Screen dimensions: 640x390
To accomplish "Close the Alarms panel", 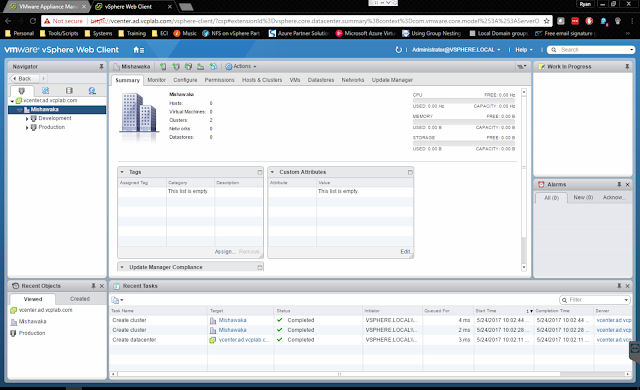I will click(627, 184).
